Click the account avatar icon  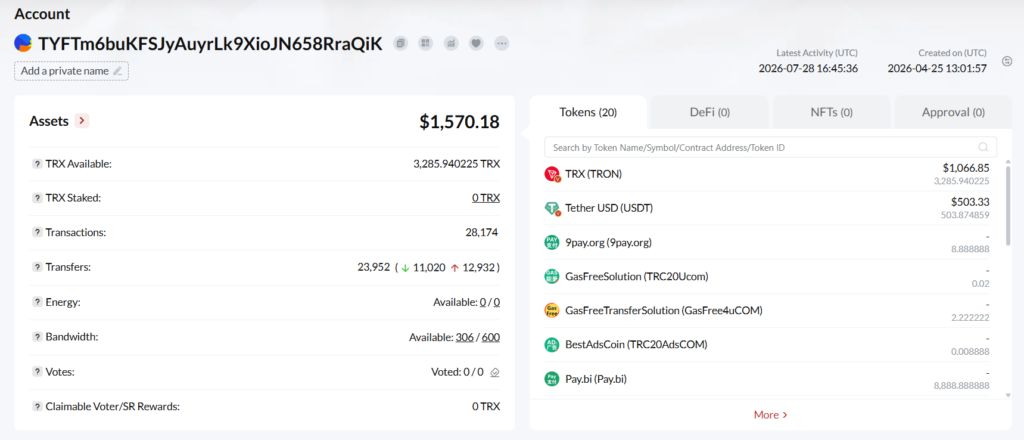pos(24,43)
